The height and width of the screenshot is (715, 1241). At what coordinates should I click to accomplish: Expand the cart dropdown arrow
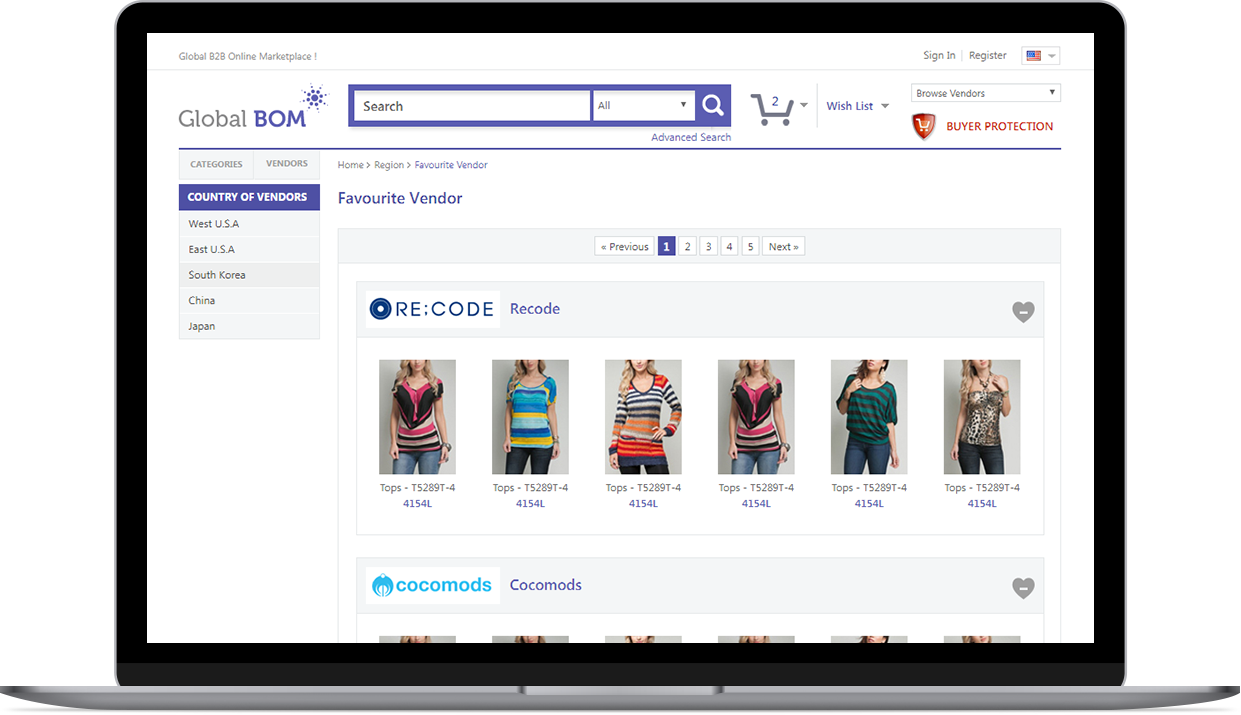804,105
